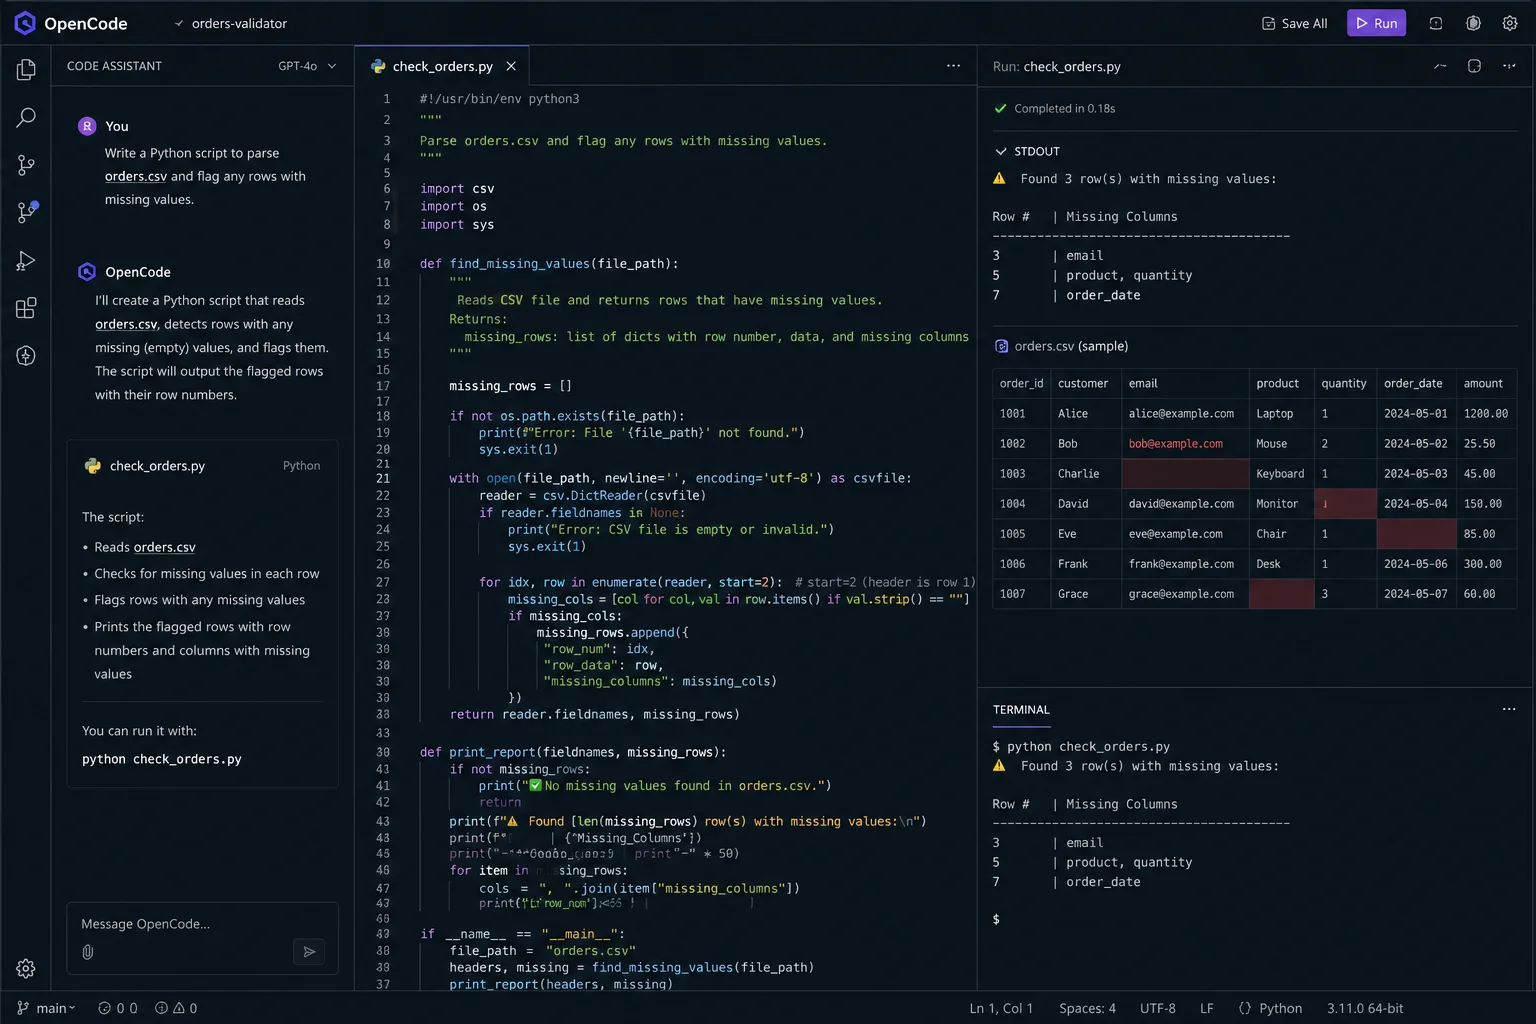The width and height of the screenshot is (1536, 1024).
Task: Click the Message OpenCode input field
Action: [202, 924]
